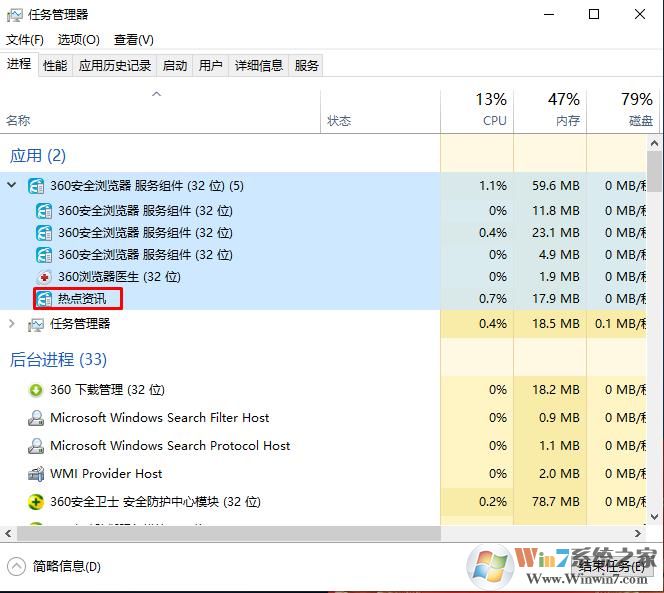664x593 pixels.
Task: Click the Microsoft Windows Search Protocol Host icon
Action: 36,446
